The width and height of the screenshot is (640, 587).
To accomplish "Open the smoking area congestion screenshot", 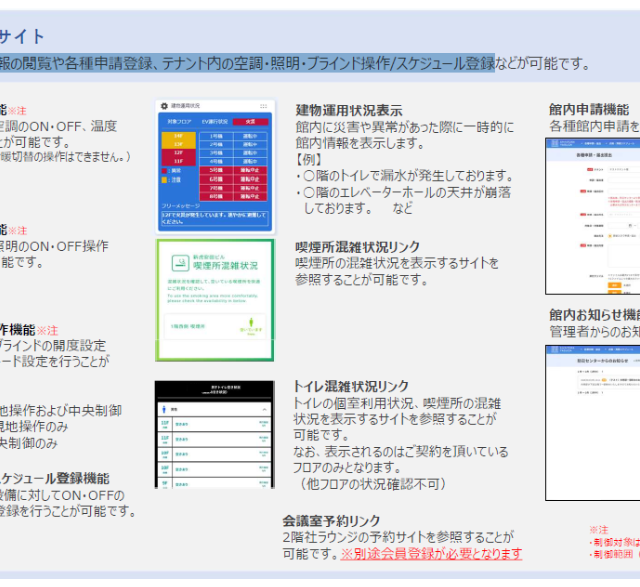I will 214,299.
